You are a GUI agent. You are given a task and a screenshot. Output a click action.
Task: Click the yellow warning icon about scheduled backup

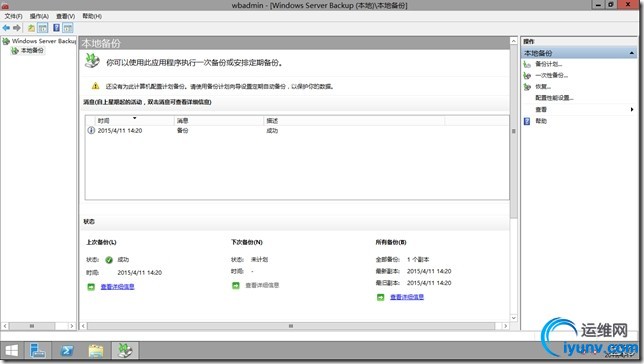click(95, 86)
